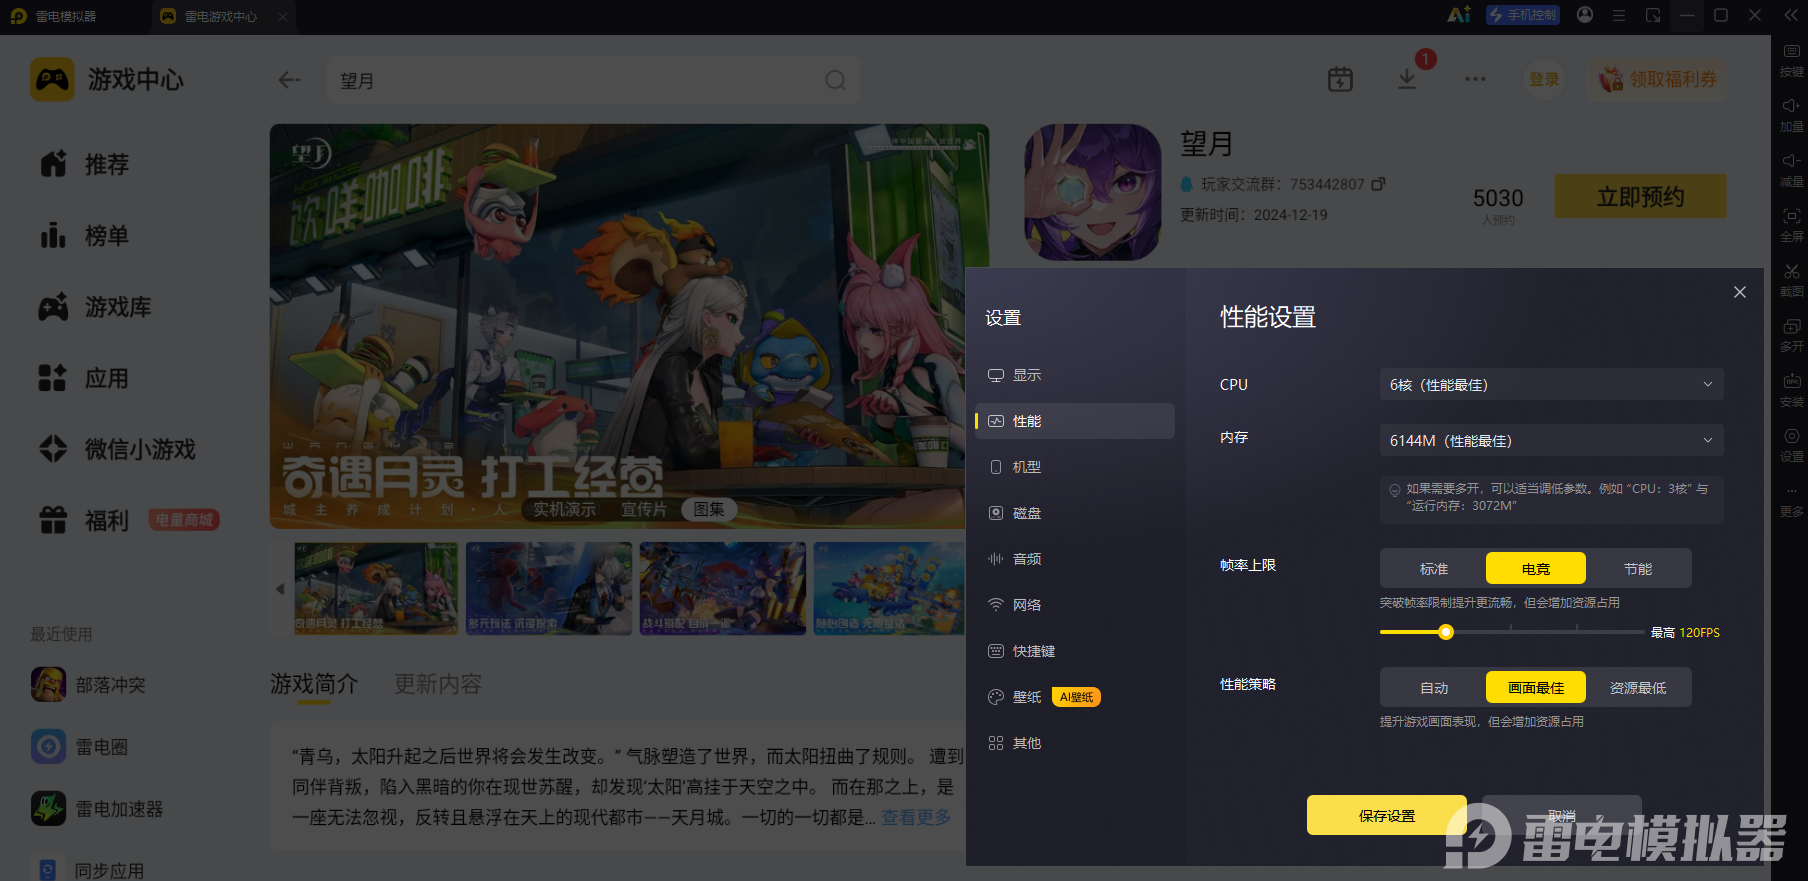Open the Shortcuts (快捷键) settings category
1808x881 pixels.
tap(1075, 651)
